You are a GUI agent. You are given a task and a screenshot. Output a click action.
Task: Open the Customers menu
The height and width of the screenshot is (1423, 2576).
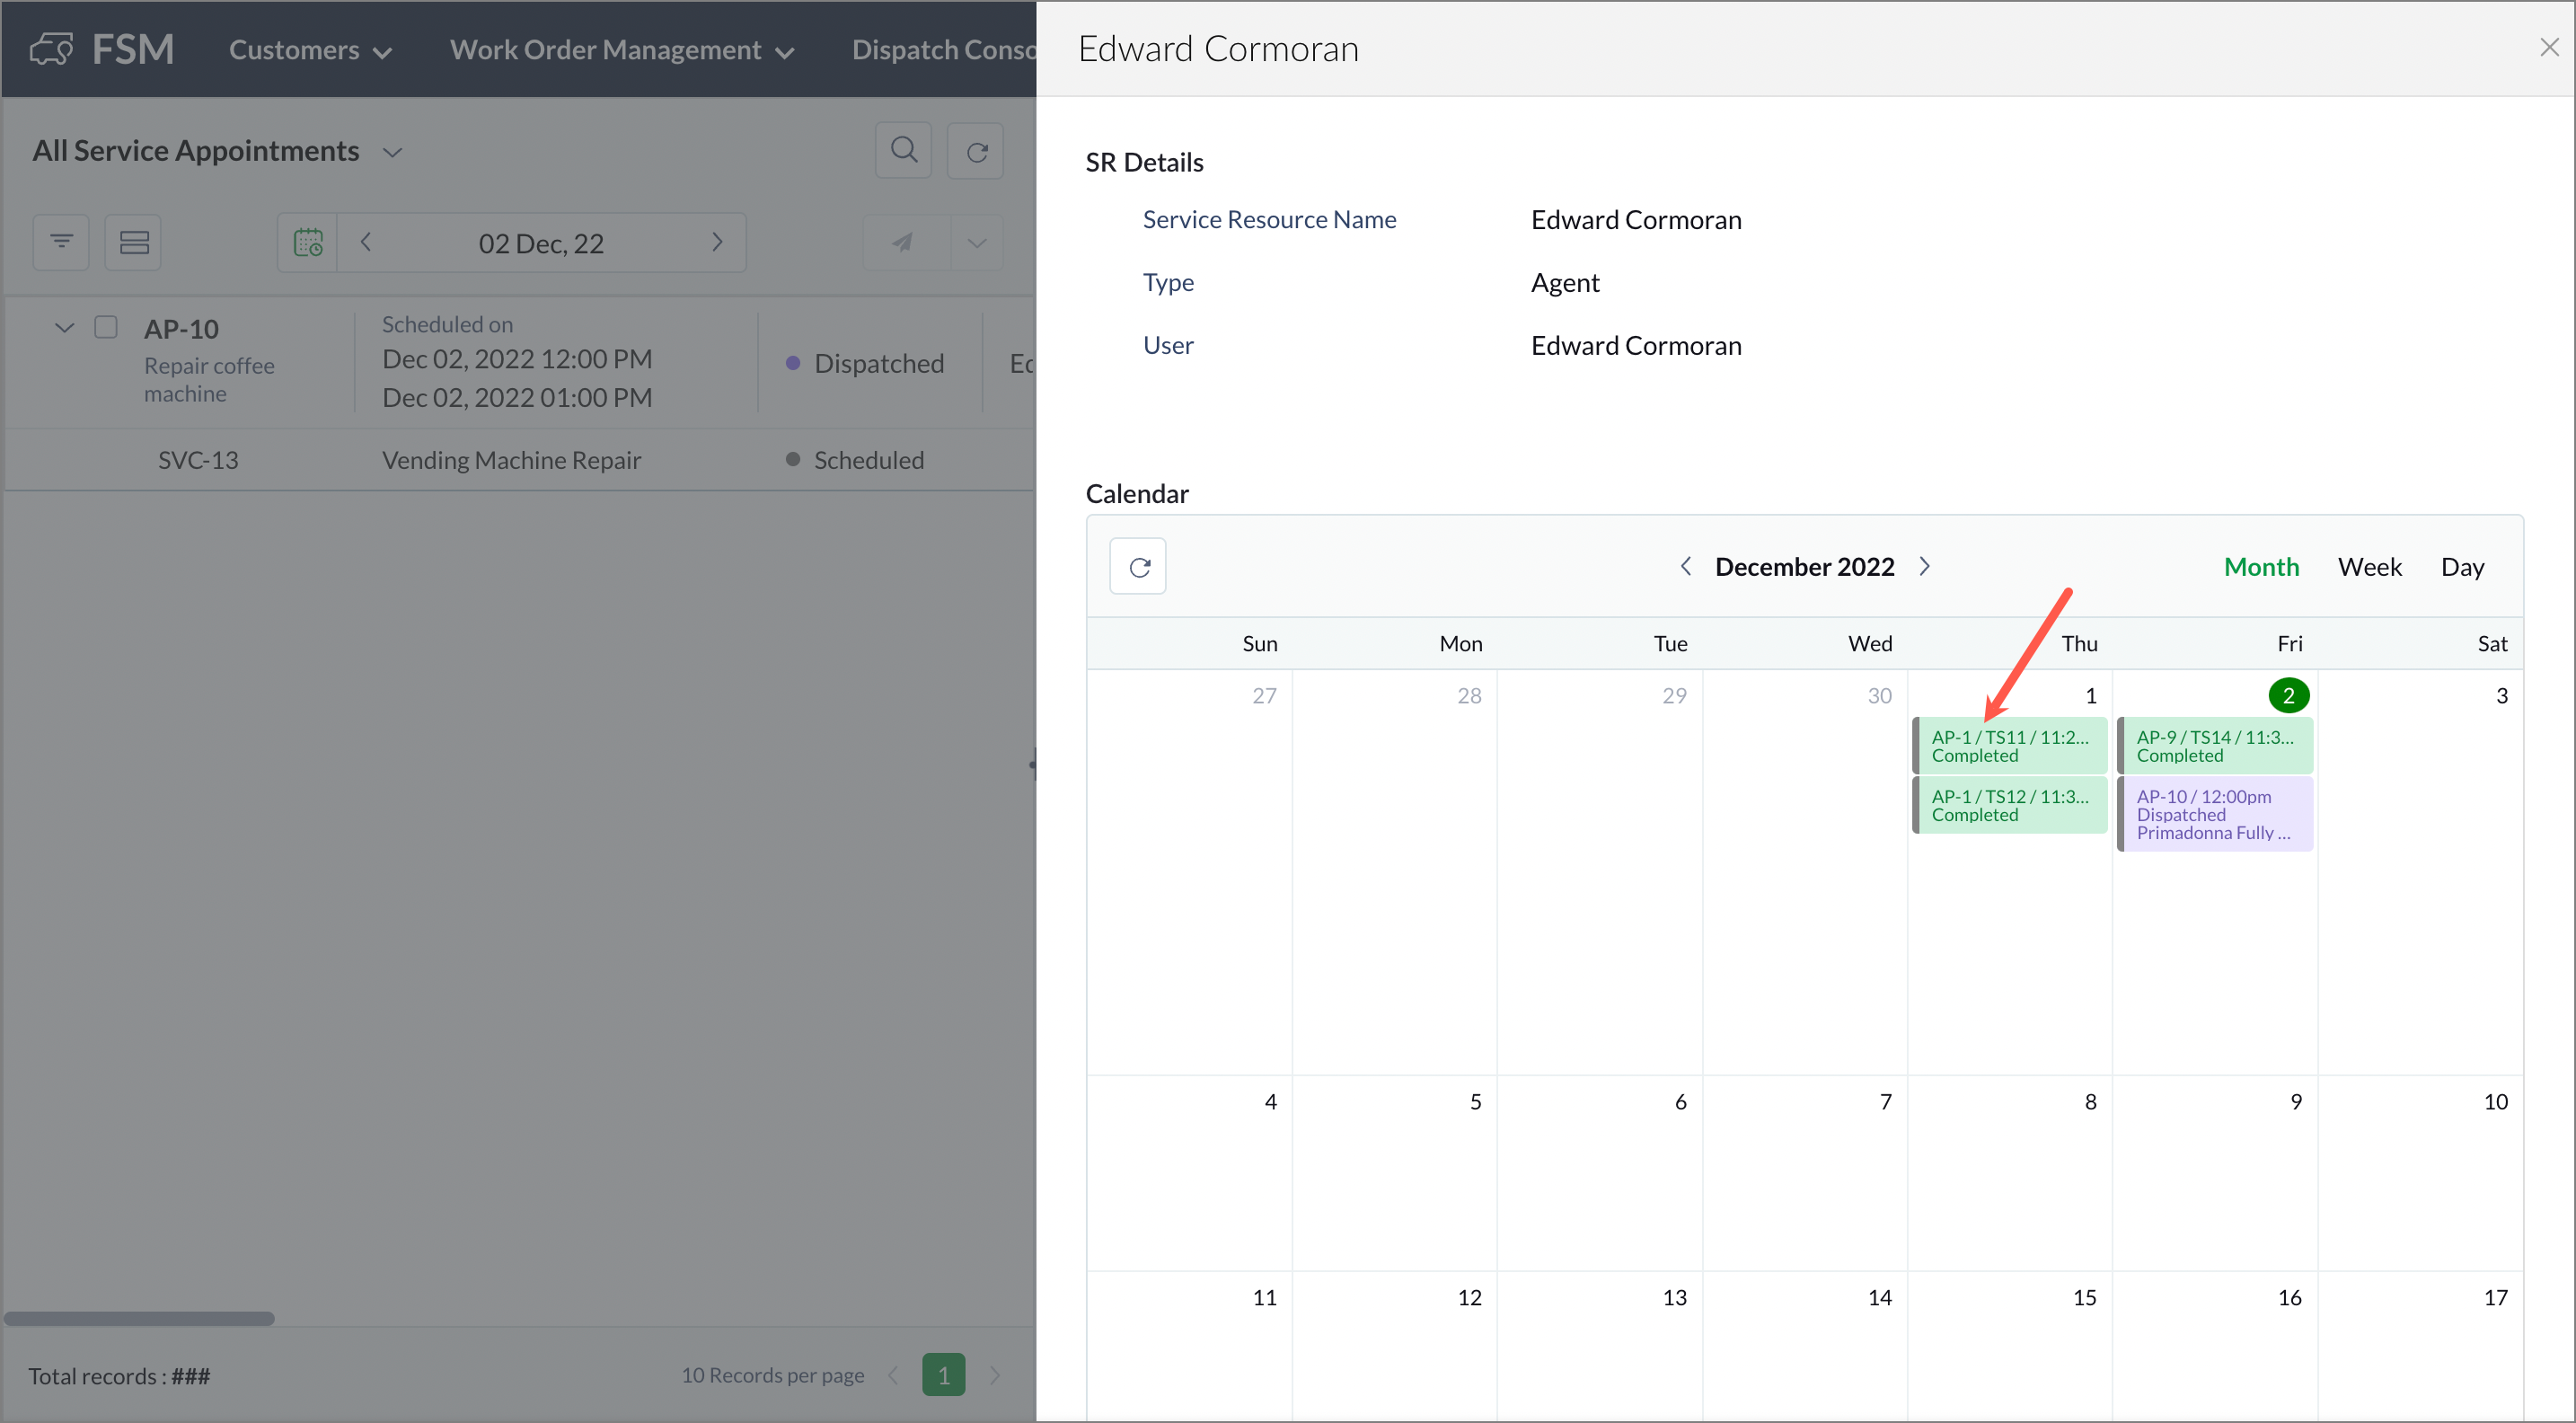[309, 50]
